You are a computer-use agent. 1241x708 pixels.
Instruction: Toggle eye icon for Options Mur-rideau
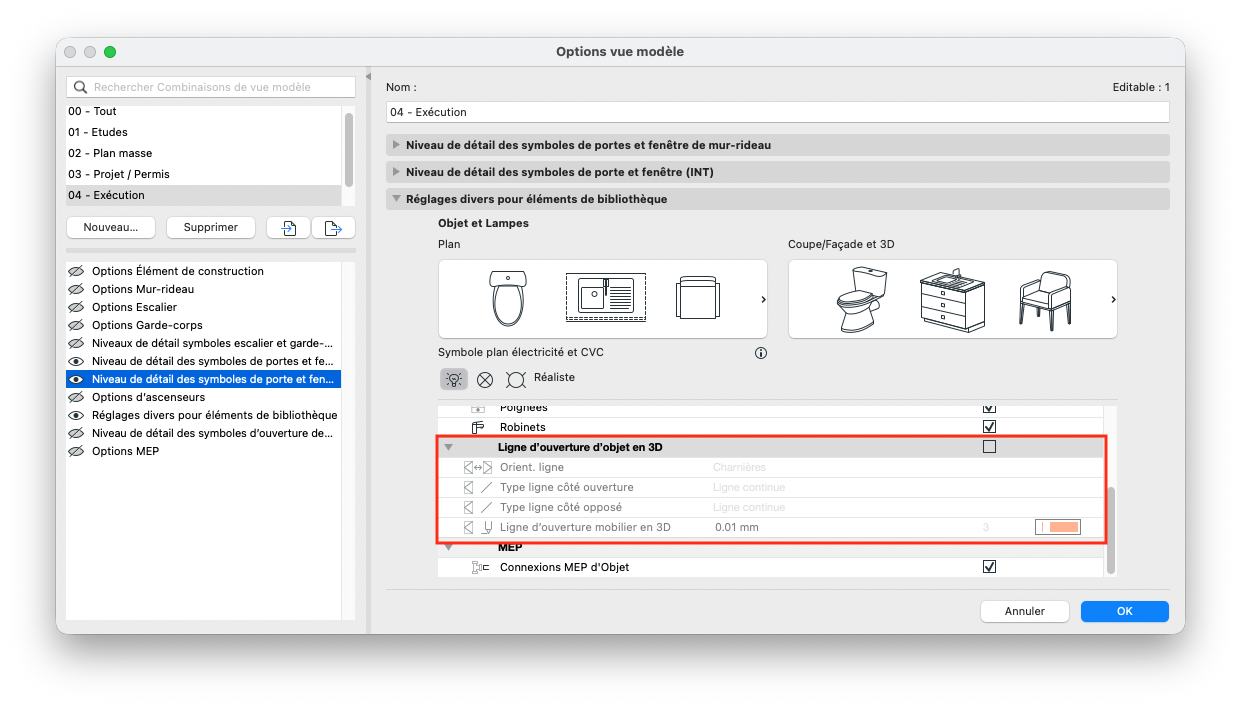point(75,289)
